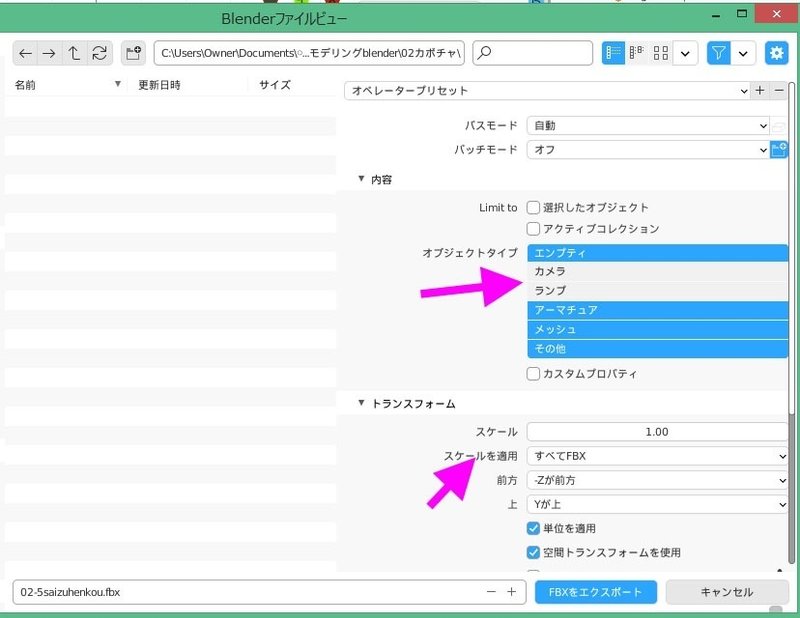800x618 pixels.
Task: Maximize the Blender file view window
Action: coord(742,14)
